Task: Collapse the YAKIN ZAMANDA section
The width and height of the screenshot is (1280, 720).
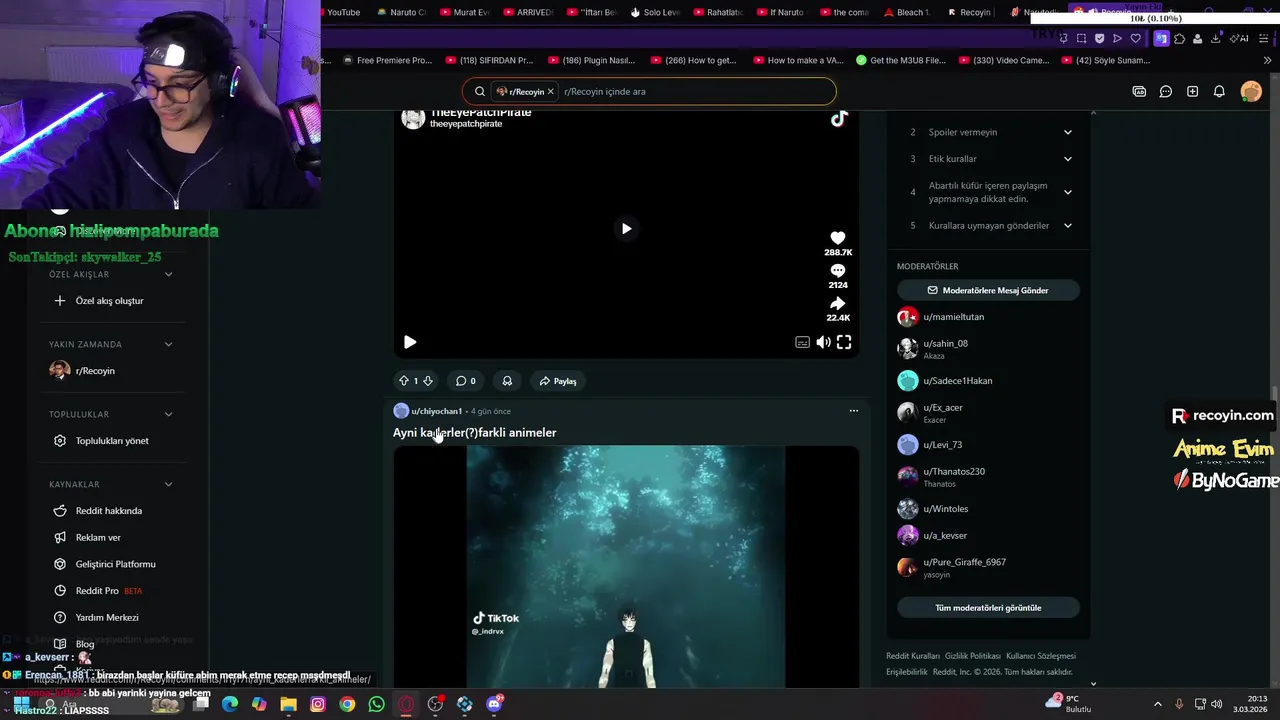Action: click(x=168, y=344)
